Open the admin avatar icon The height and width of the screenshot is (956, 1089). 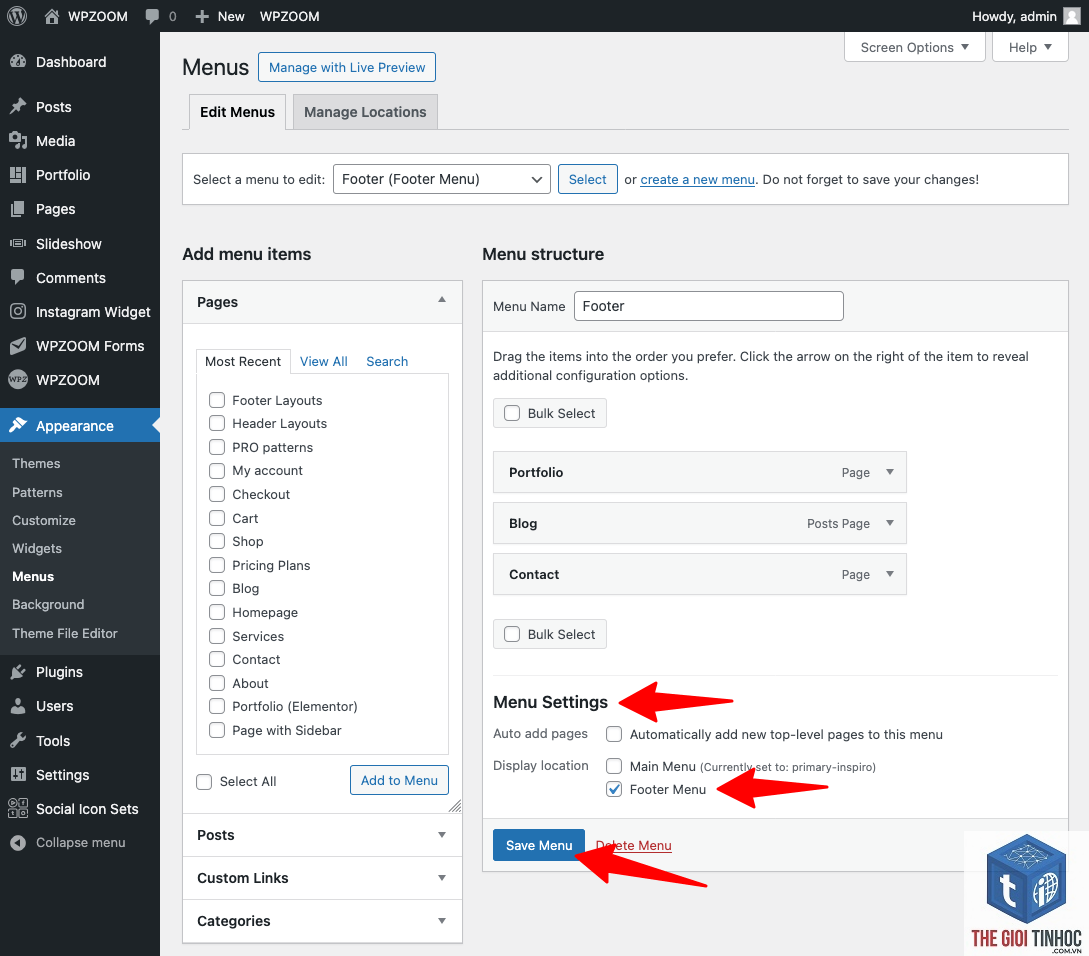1072,16
